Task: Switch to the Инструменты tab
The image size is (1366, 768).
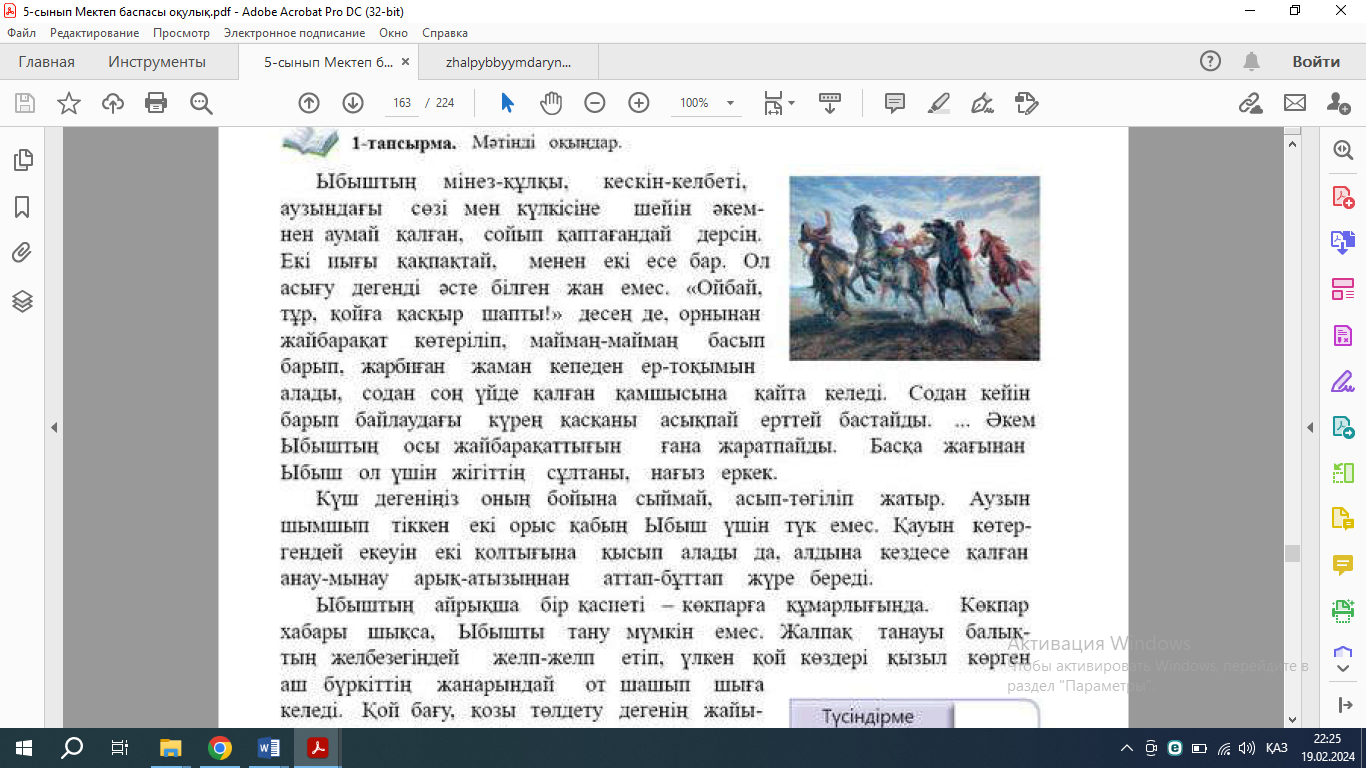Action: pyautogui.click(x=157, y=62)
